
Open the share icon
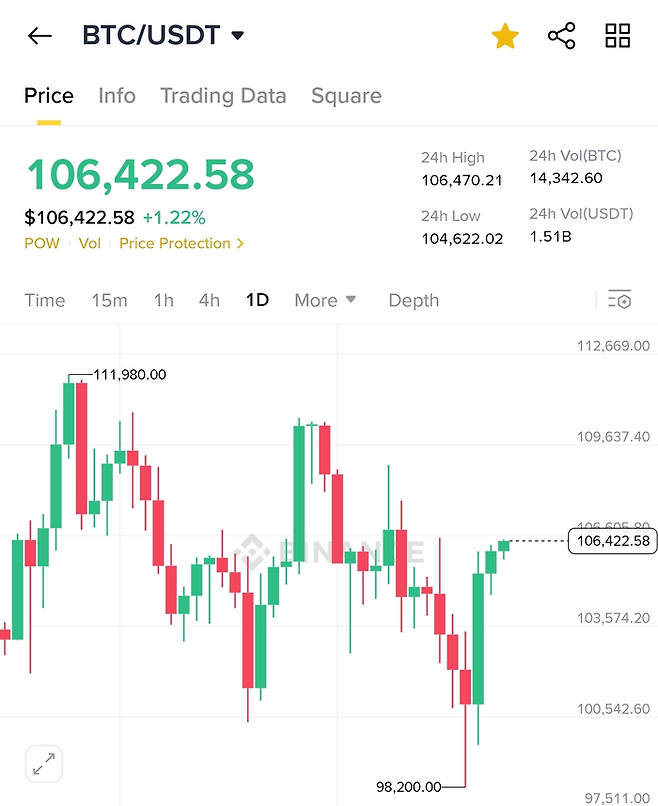tap(562, 37)
